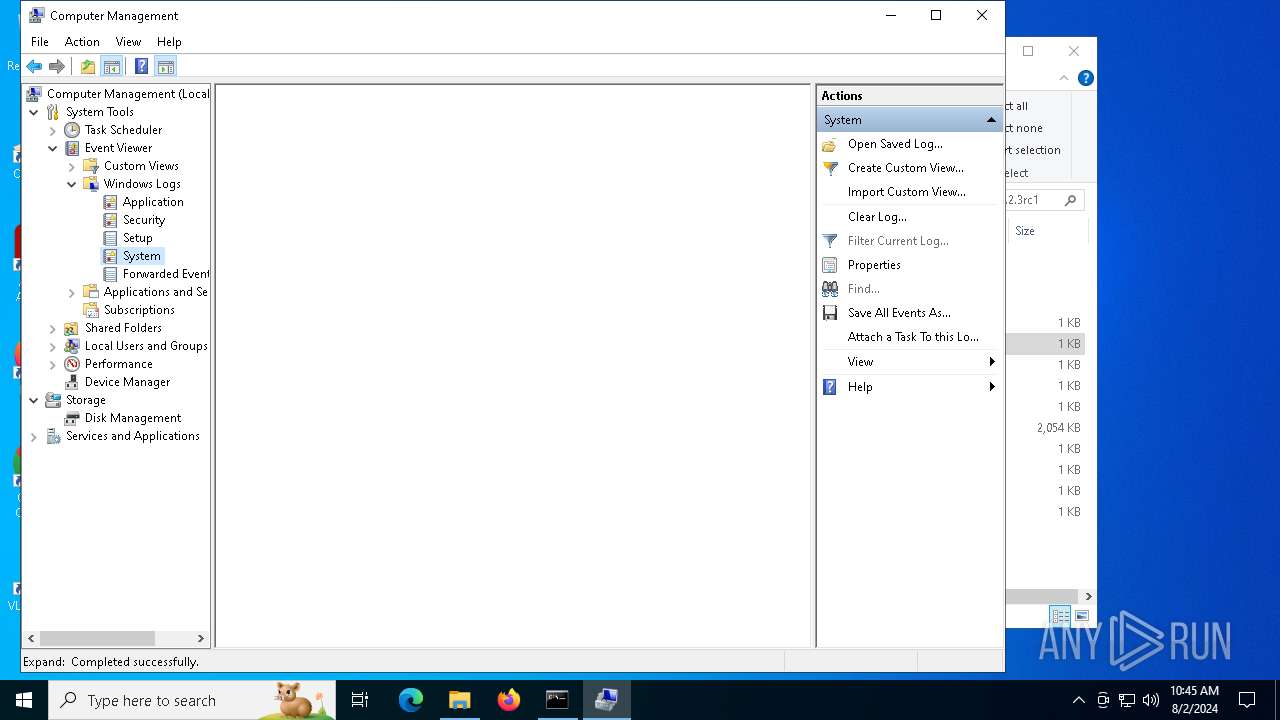Image resolution: width=1280 pixels, height=720 pixels.
Task: Click the Event Viewer icon in tree
Action: [x=72, y=148]
